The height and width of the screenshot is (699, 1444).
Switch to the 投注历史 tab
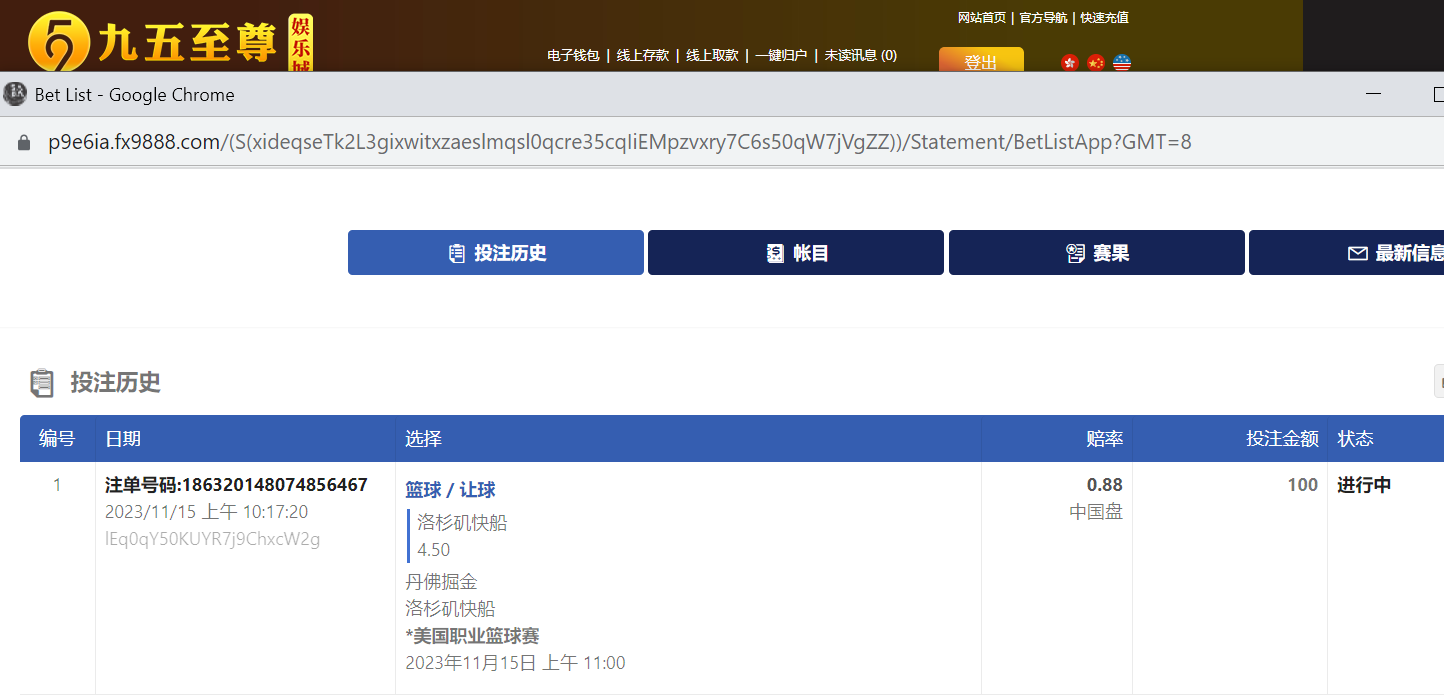click(x=496, y=253)
